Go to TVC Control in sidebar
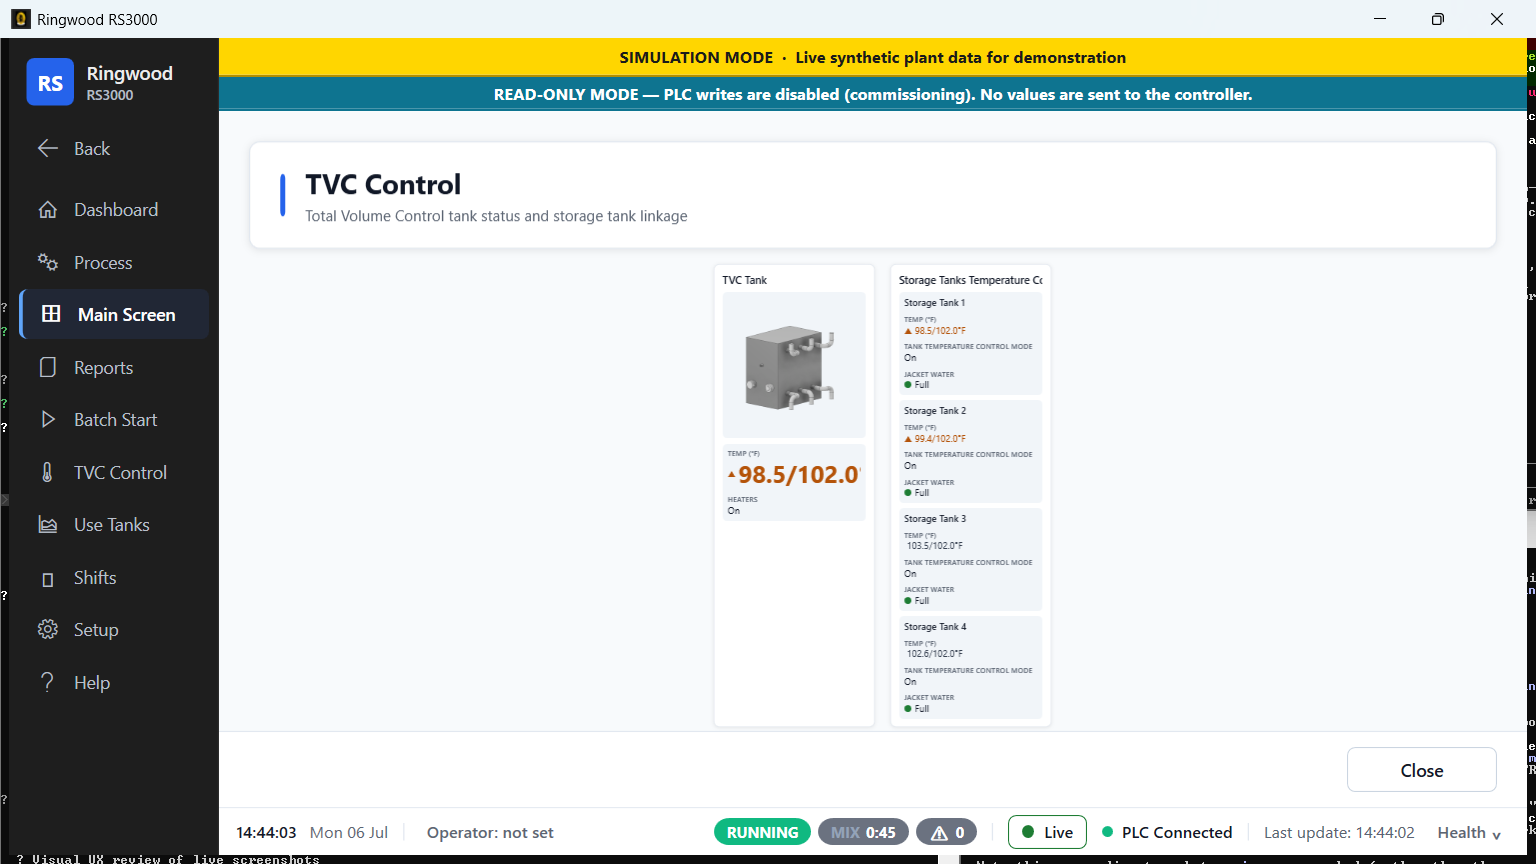Viewport: 1536px width, 864px height. [x=114, y=472]
